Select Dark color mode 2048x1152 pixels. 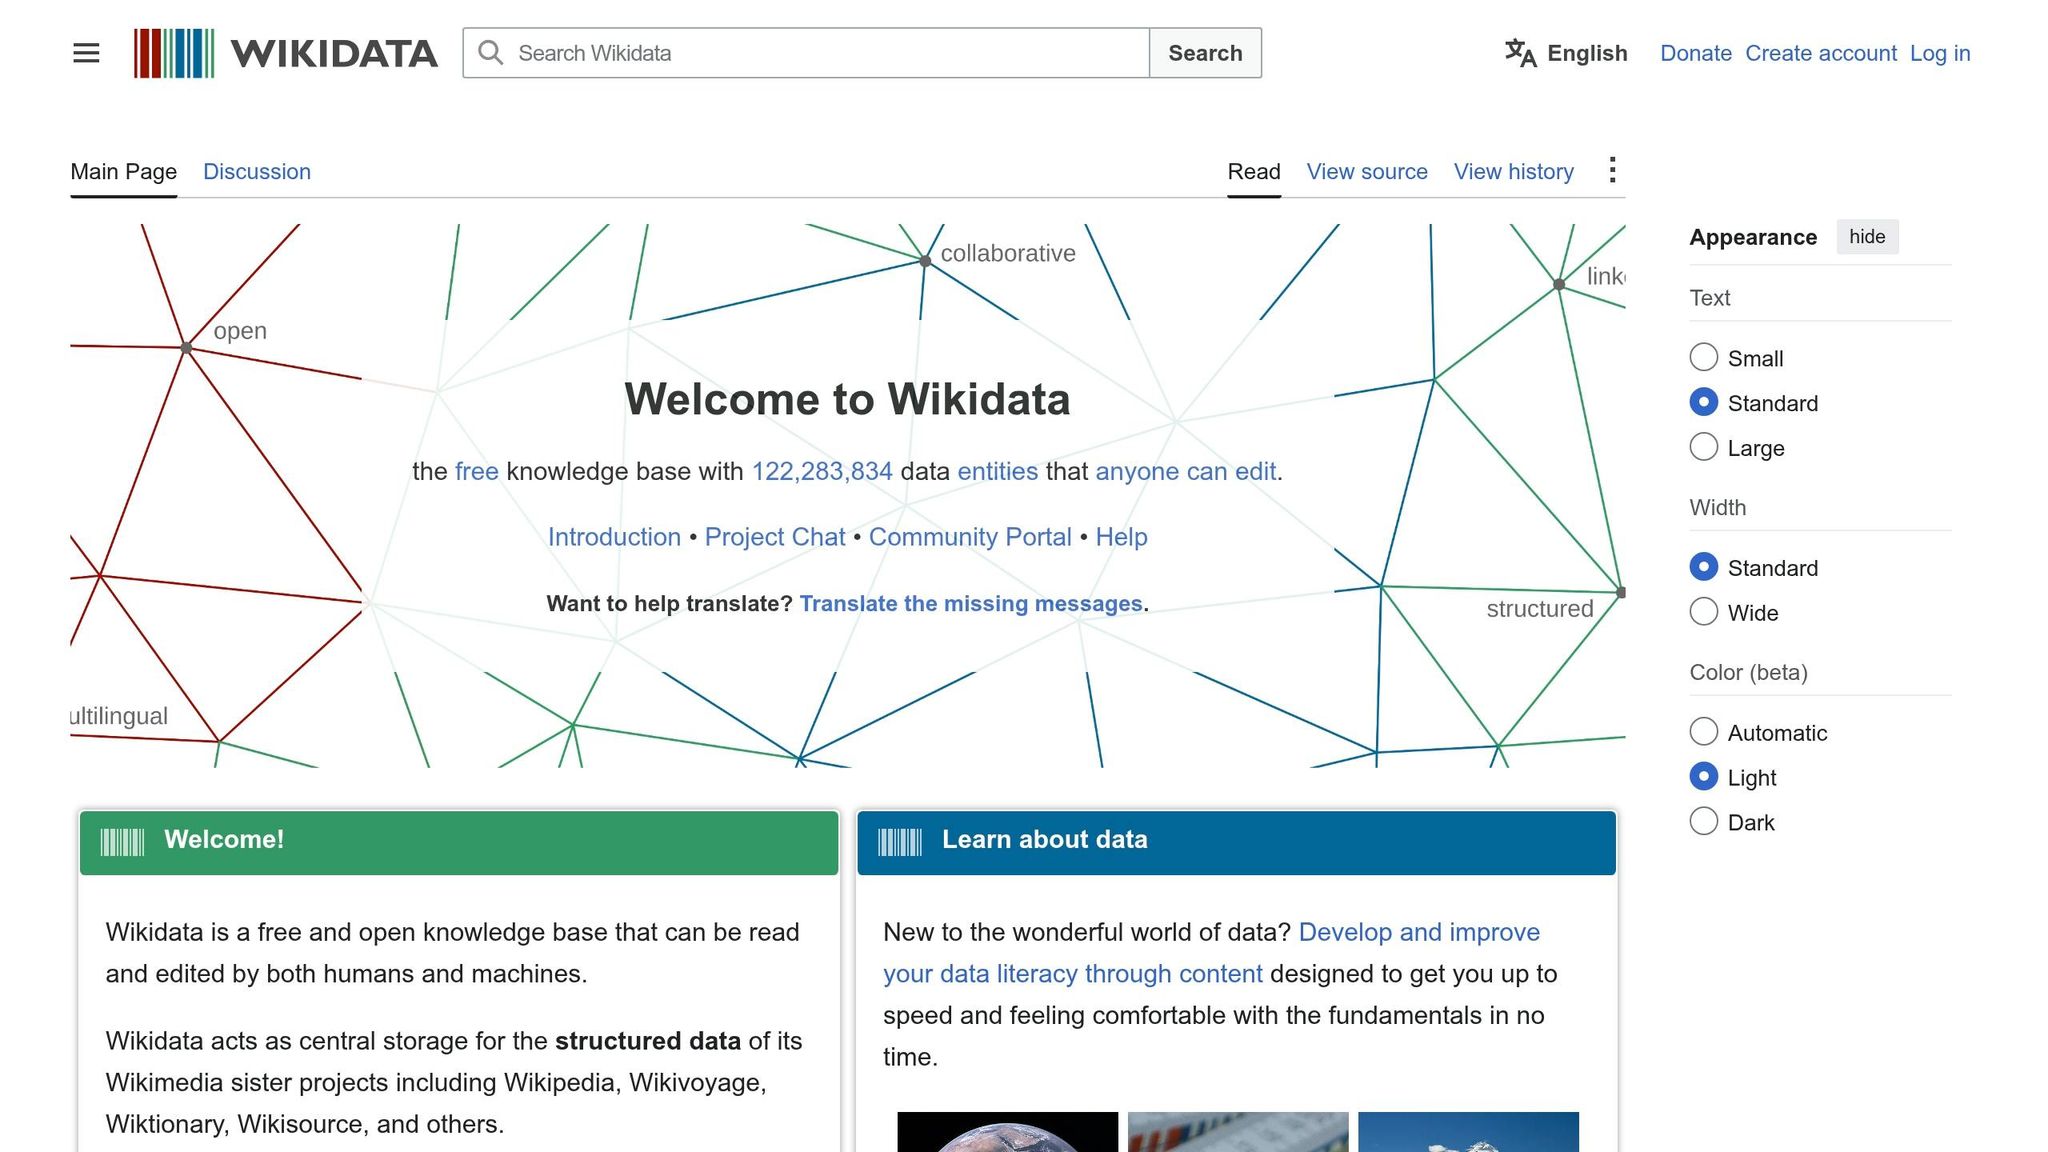coord(1704,822)
